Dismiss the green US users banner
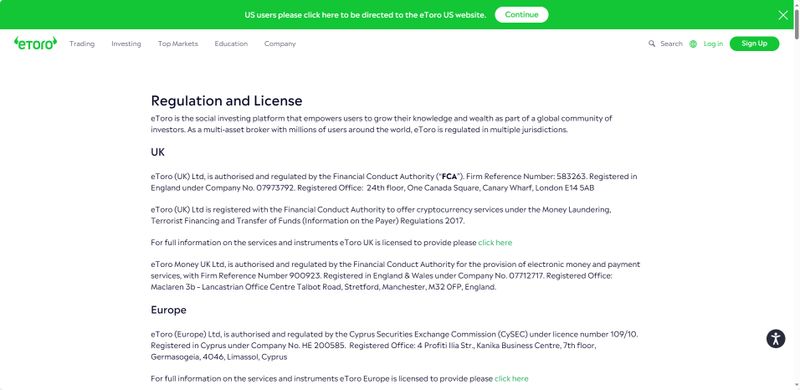Screen dimensions: 800x390 click(783, 15)
